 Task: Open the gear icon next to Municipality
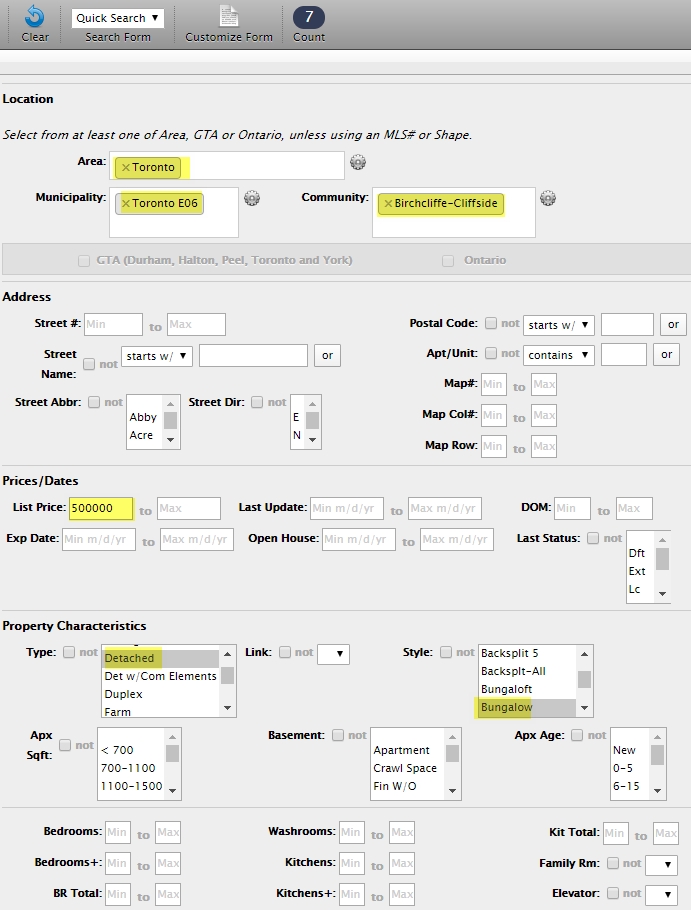[252, 198]
